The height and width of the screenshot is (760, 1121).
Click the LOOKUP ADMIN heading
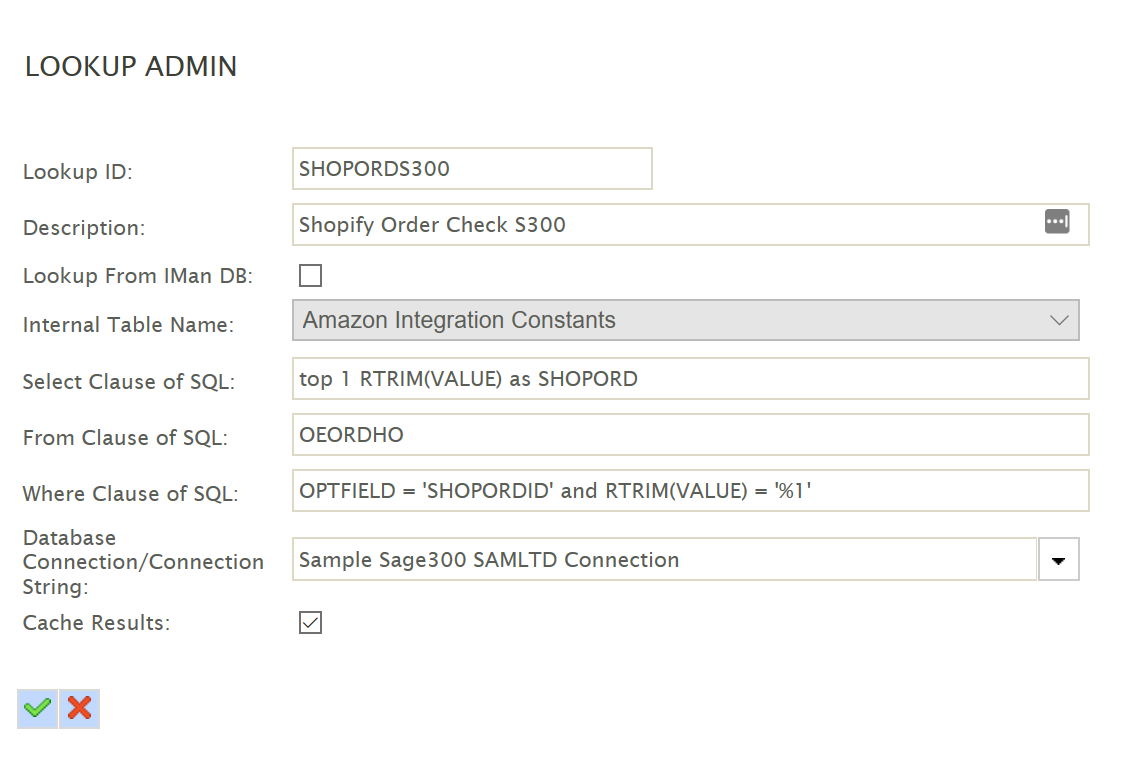point(131,67)
